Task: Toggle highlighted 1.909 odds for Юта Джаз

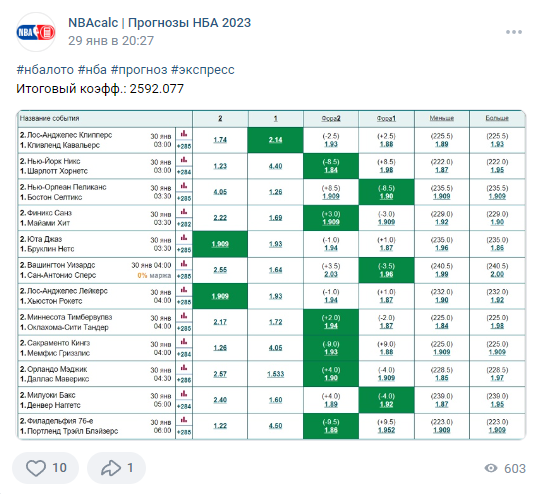Action: pyautogui.click(x=220, y=244)
